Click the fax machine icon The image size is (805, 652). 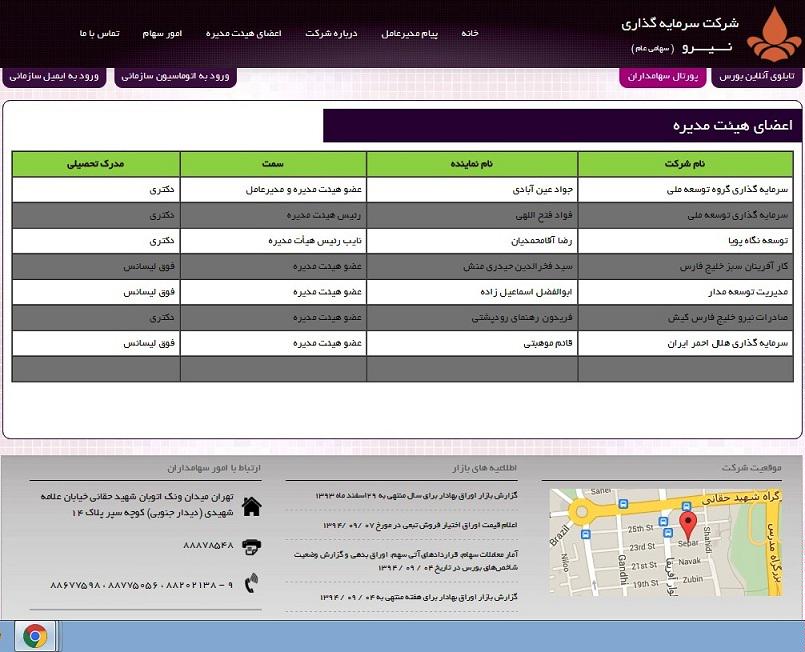click(x=252, y=546)
